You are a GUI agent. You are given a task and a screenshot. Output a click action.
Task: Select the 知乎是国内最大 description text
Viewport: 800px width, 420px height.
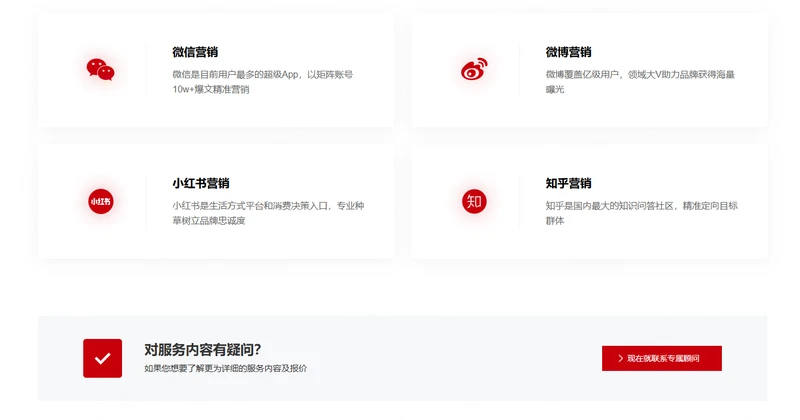pyautogui.click(x=641, y=213)
